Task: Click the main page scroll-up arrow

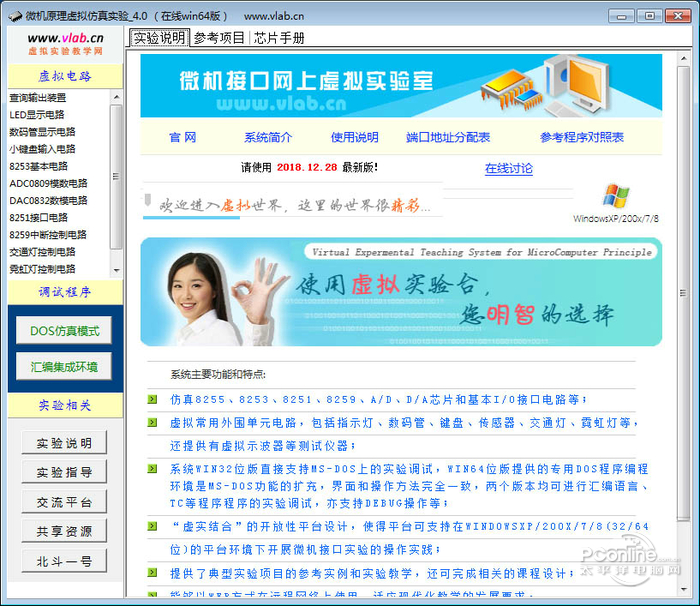Action: click(683, 59)
